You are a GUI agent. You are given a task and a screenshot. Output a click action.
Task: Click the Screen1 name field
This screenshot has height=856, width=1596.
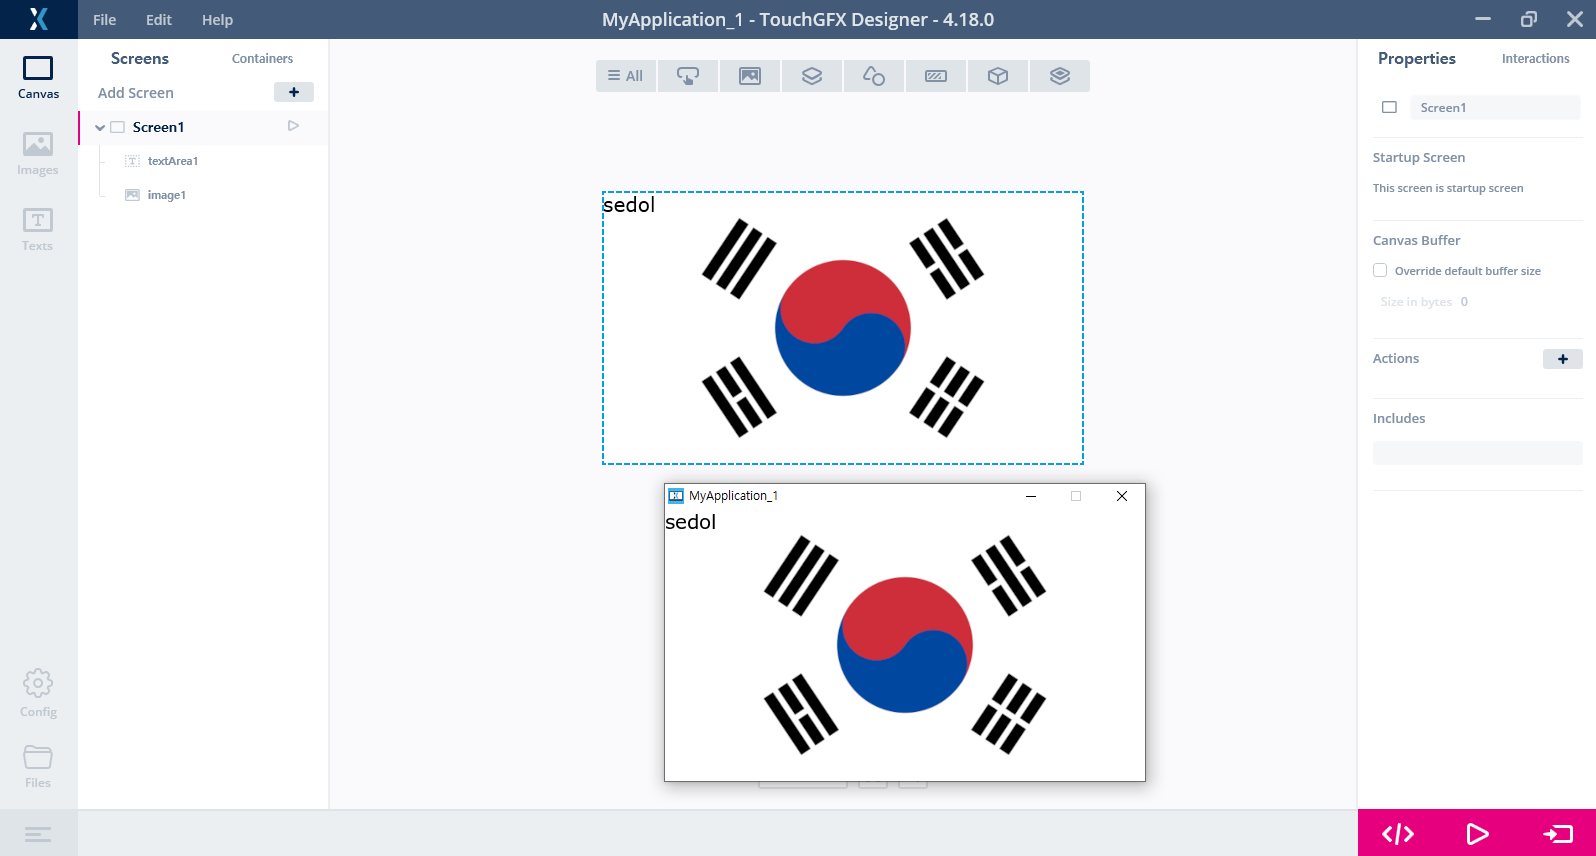point(1495,108)
